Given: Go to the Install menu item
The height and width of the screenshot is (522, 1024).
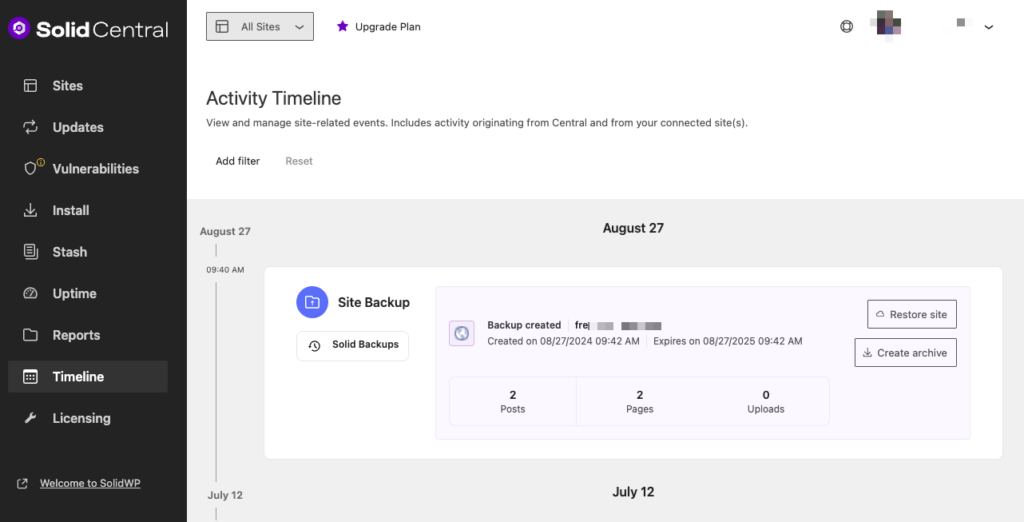Looking at the screenshot, I should pos(71,210).
